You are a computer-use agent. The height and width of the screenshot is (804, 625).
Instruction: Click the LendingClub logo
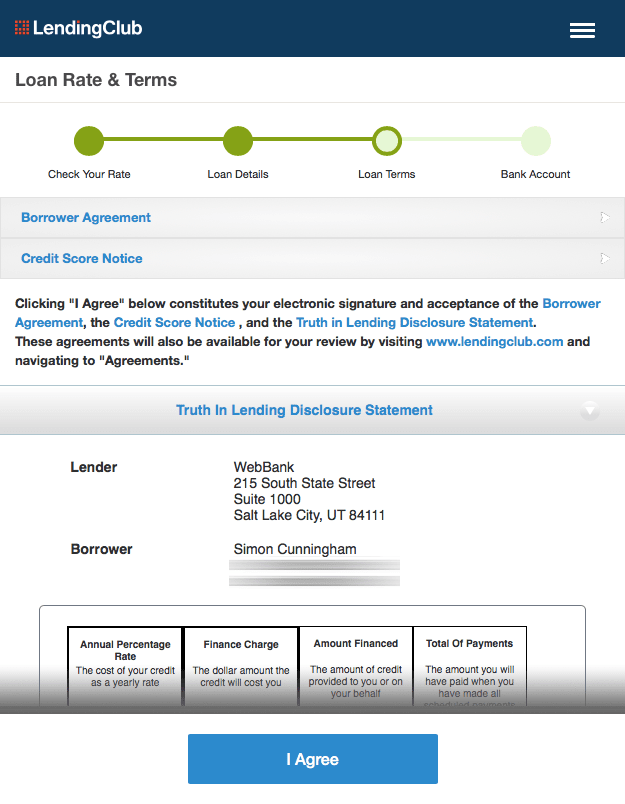coord(78,28)
